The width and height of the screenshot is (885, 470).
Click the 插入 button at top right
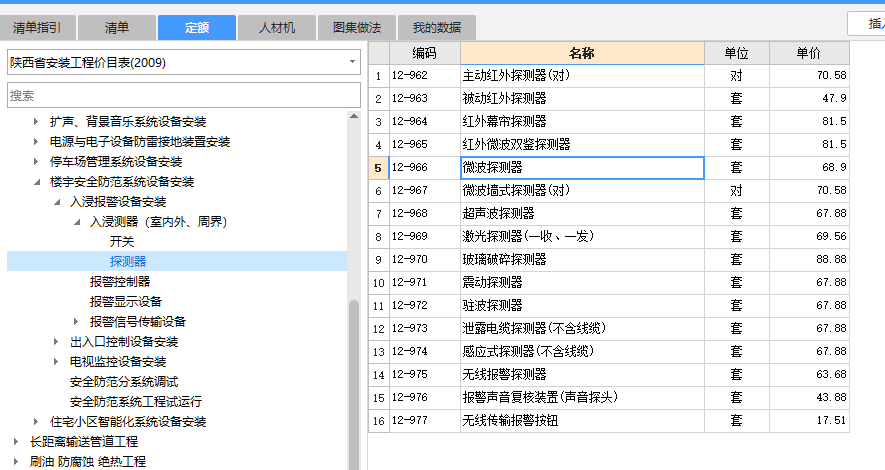pos(867,24)
